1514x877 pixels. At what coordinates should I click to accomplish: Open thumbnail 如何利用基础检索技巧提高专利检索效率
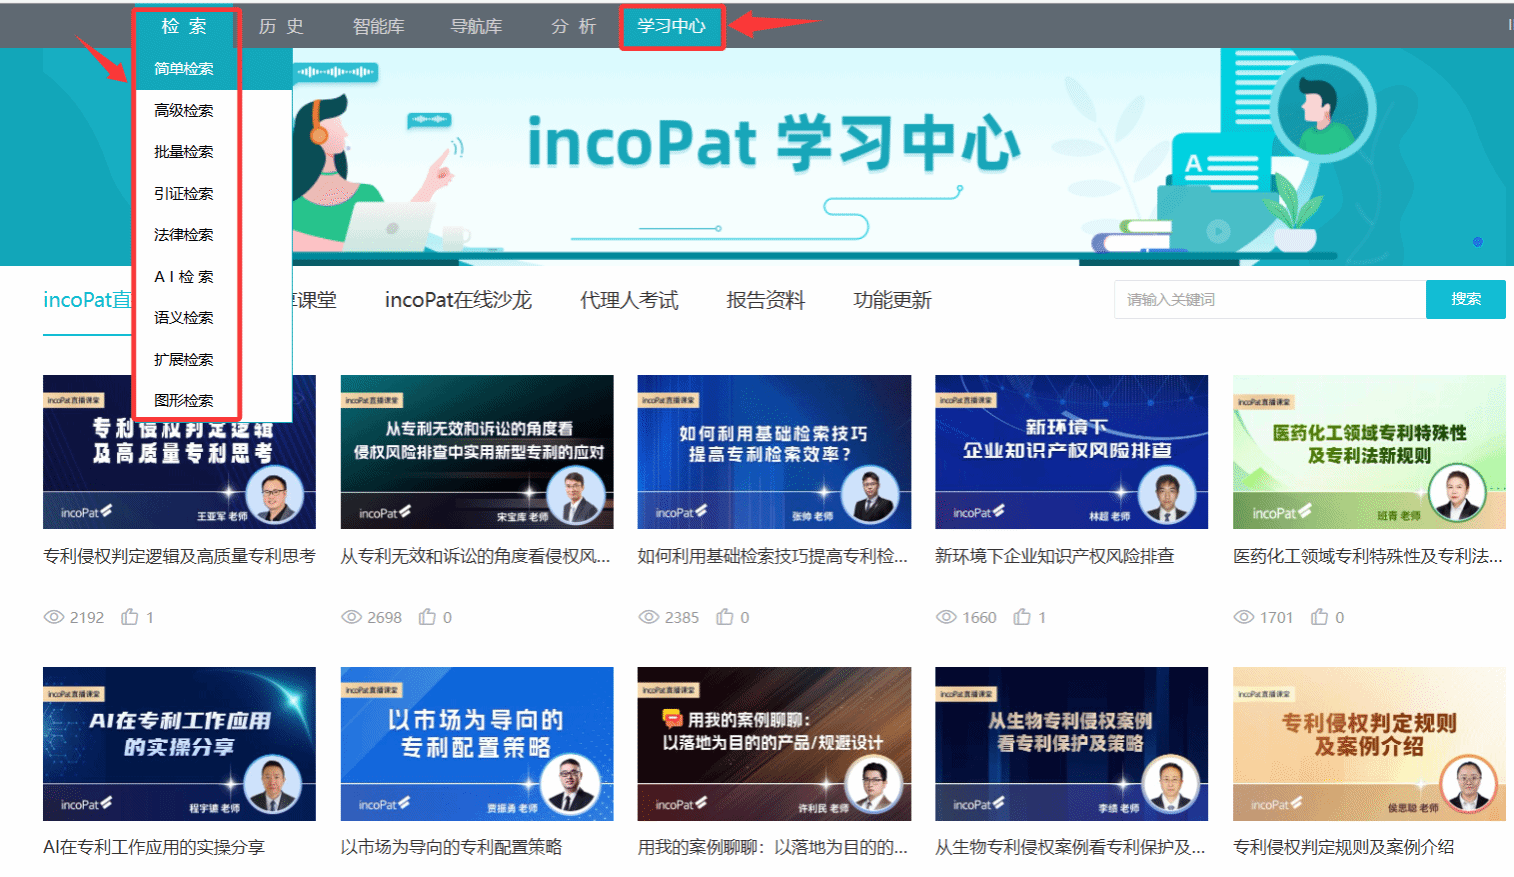[774, 452]
